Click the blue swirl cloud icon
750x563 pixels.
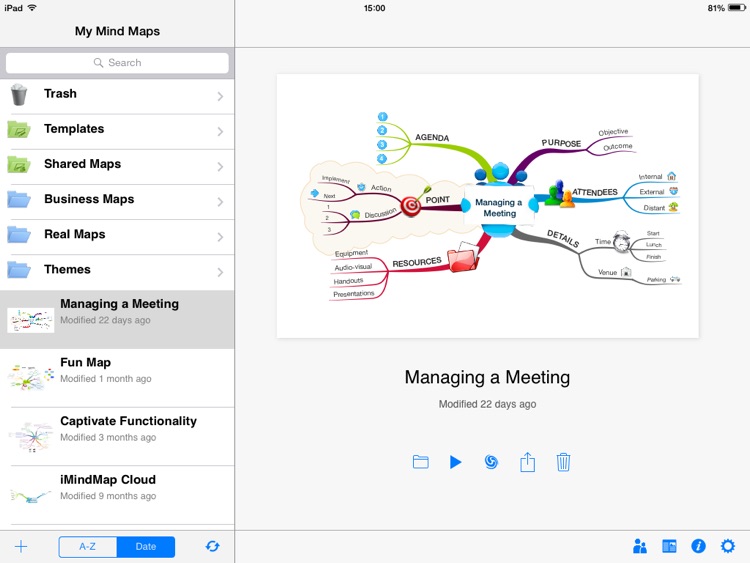(491, 462)
